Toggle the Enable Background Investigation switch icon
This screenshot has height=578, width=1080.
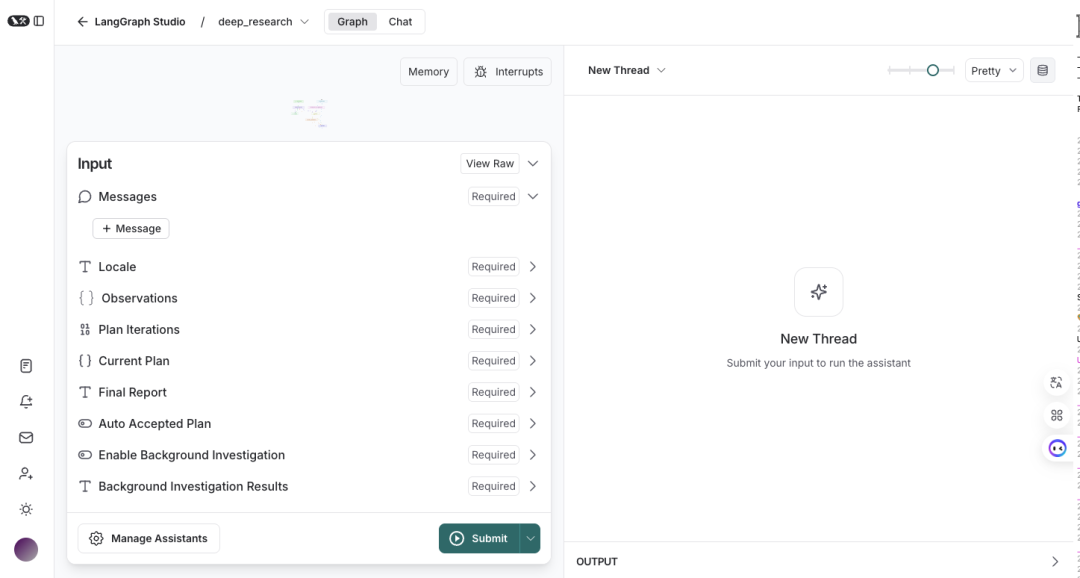(85, 455)
